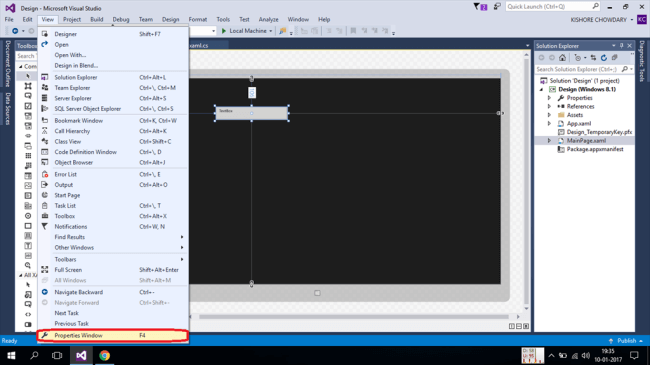Click the Task List icon
The height and width of the screenshot is (365, 650).
(45, 205)
